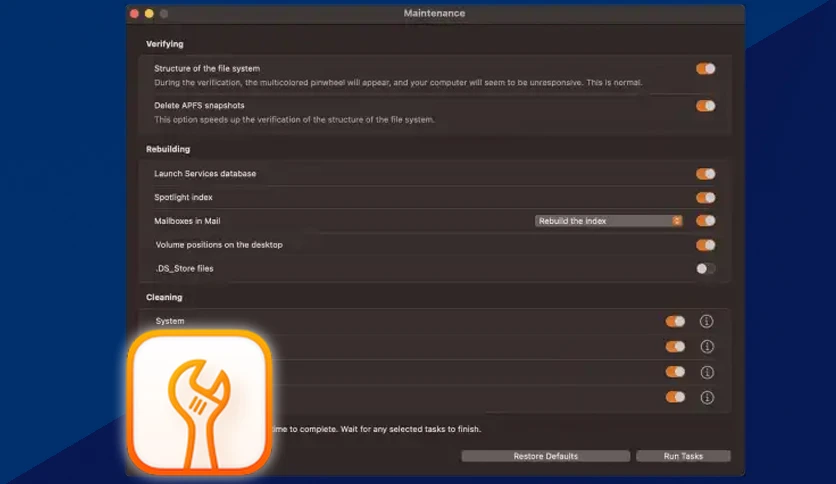Select Structure of the file system label
The width and height of the screenshot is (836, 484).
[207, 68]
